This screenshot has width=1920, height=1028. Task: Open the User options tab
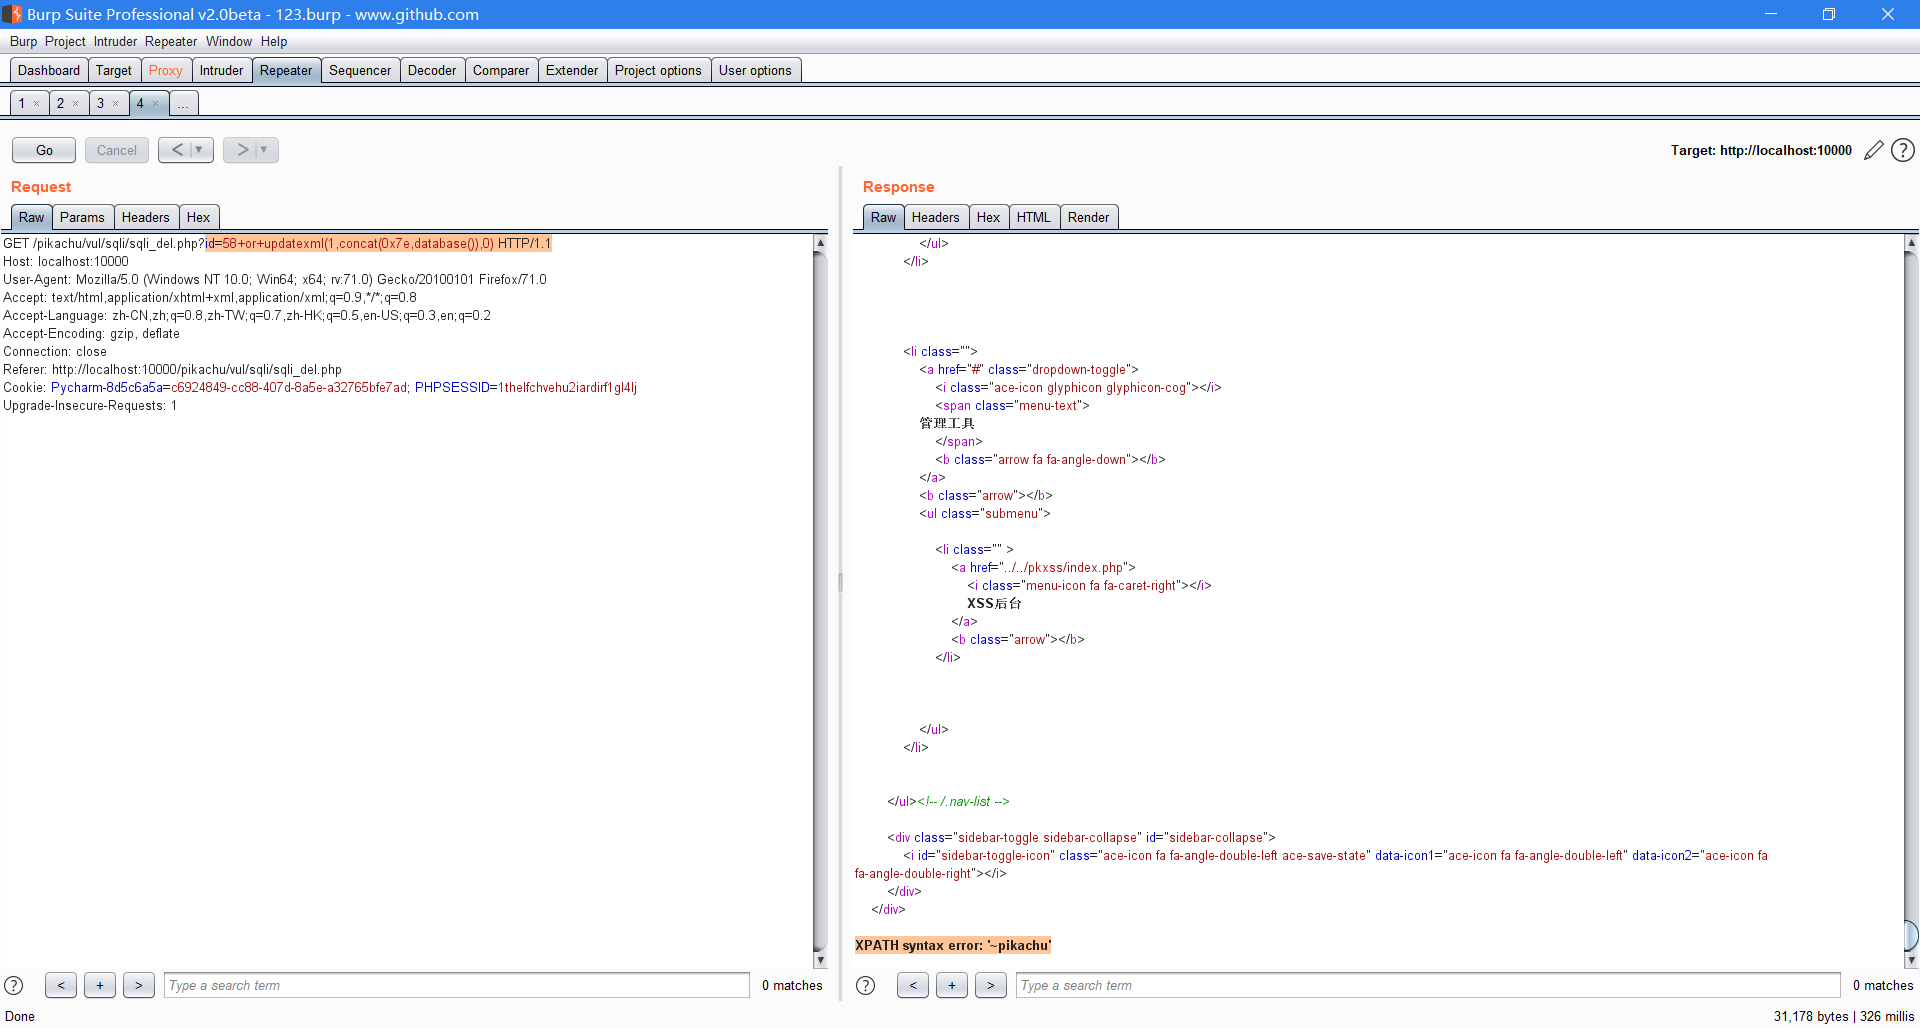click(x=755, y=70)
